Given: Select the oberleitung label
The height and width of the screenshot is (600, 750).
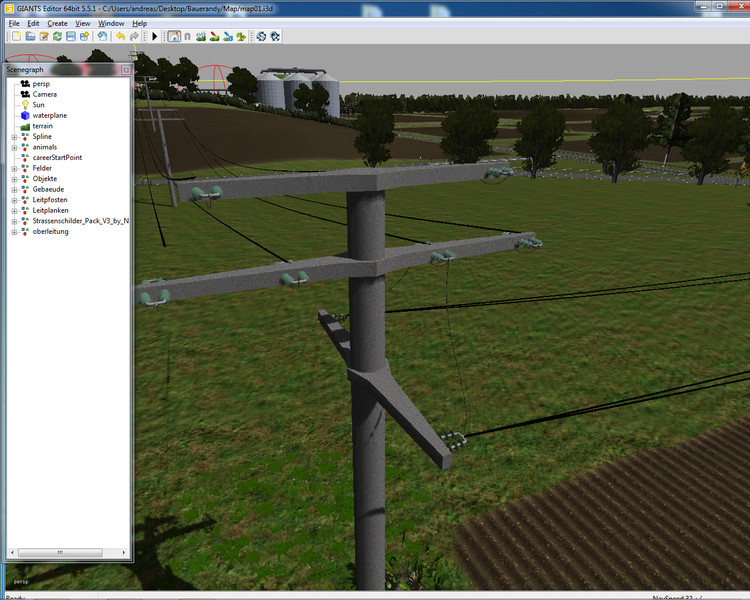Looking at the screenshot, I should [x=50, y=231].
